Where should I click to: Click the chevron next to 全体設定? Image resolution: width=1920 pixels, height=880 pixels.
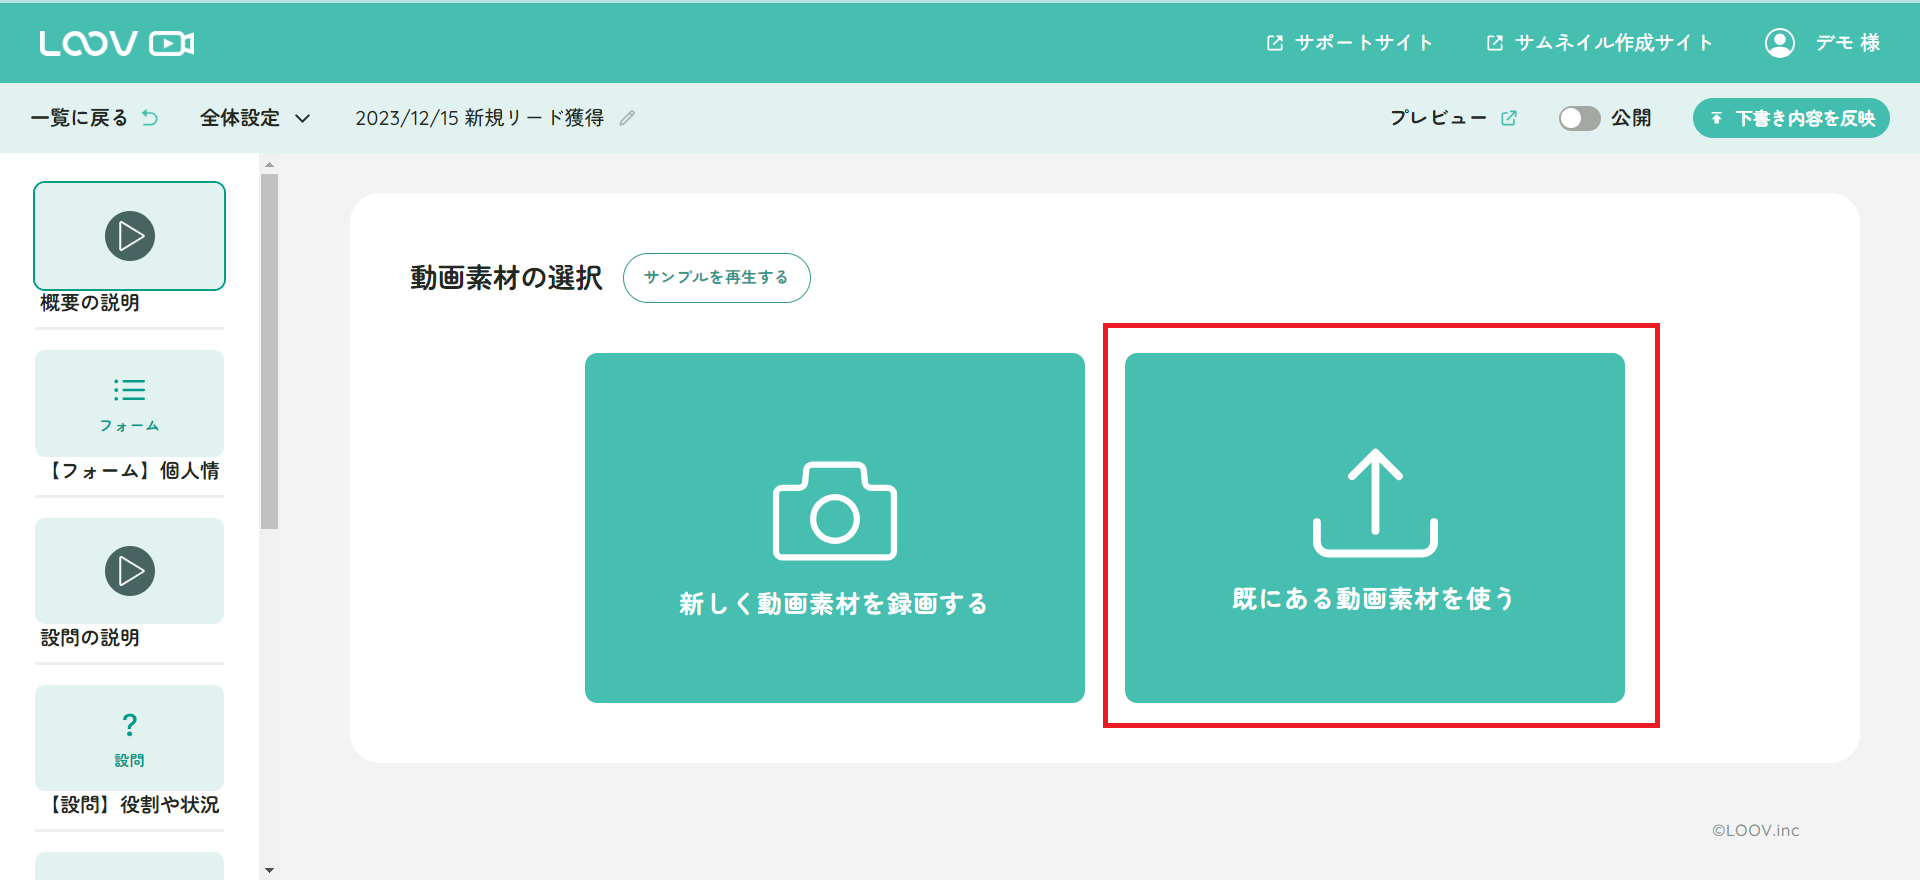point(302,118)
